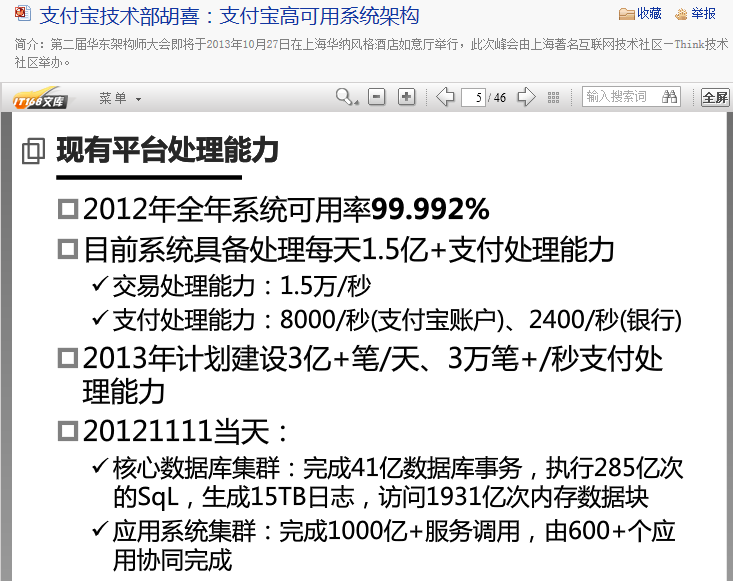733x581 pixels.
Task: Click the 全屏 fullscreen button
Action: [715, 97]
